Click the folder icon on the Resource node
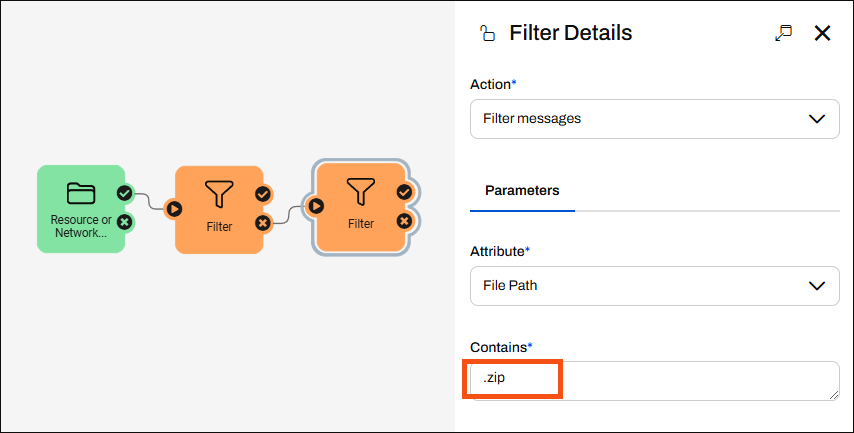The width and height of the screenshot is (854, 433). [80, 192]
